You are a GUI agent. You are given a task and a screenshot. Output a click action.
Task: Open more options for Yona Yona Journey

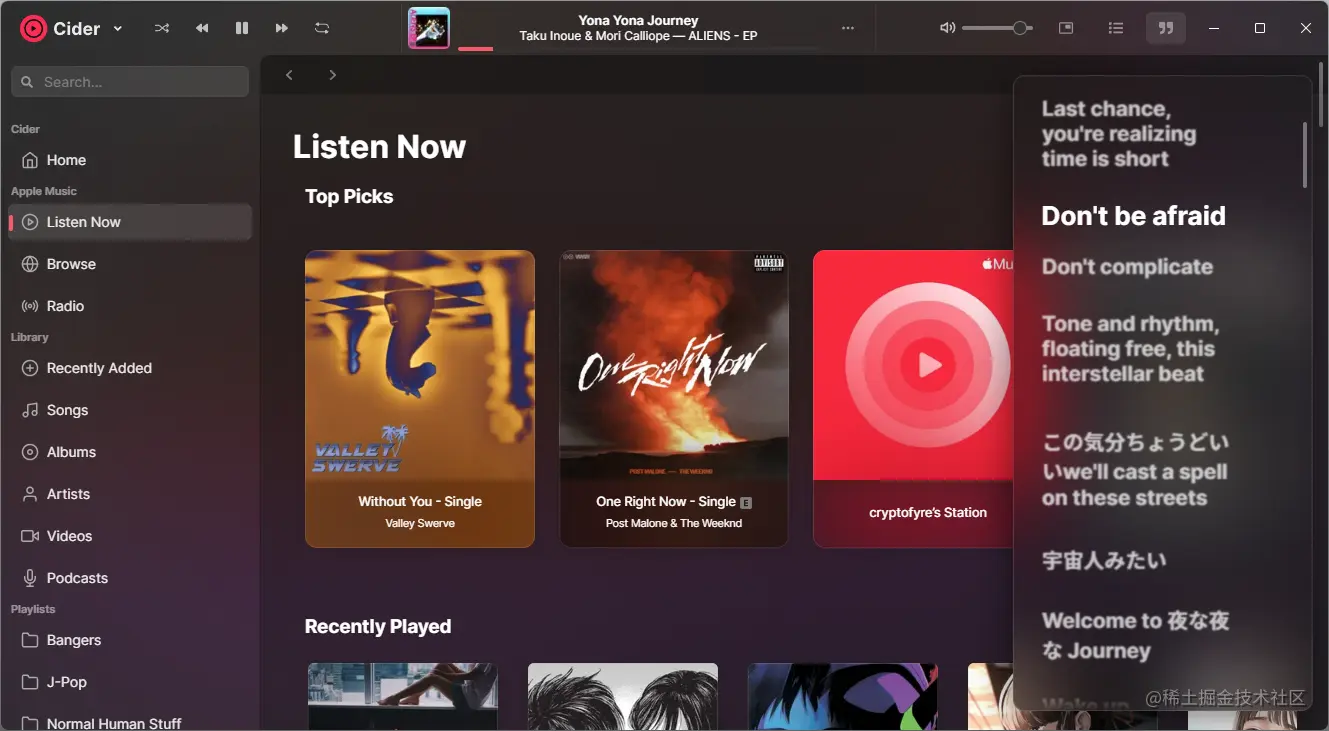(x=848, y=28)
